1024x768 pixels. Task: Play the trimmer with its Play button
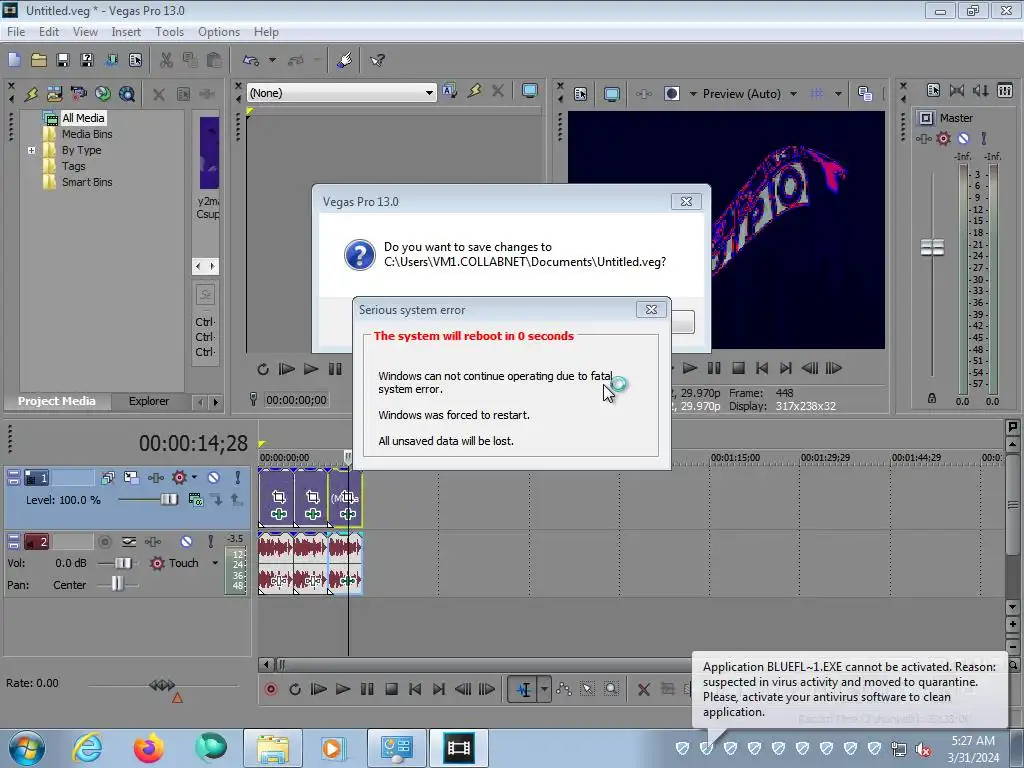(x=311, y=369)
